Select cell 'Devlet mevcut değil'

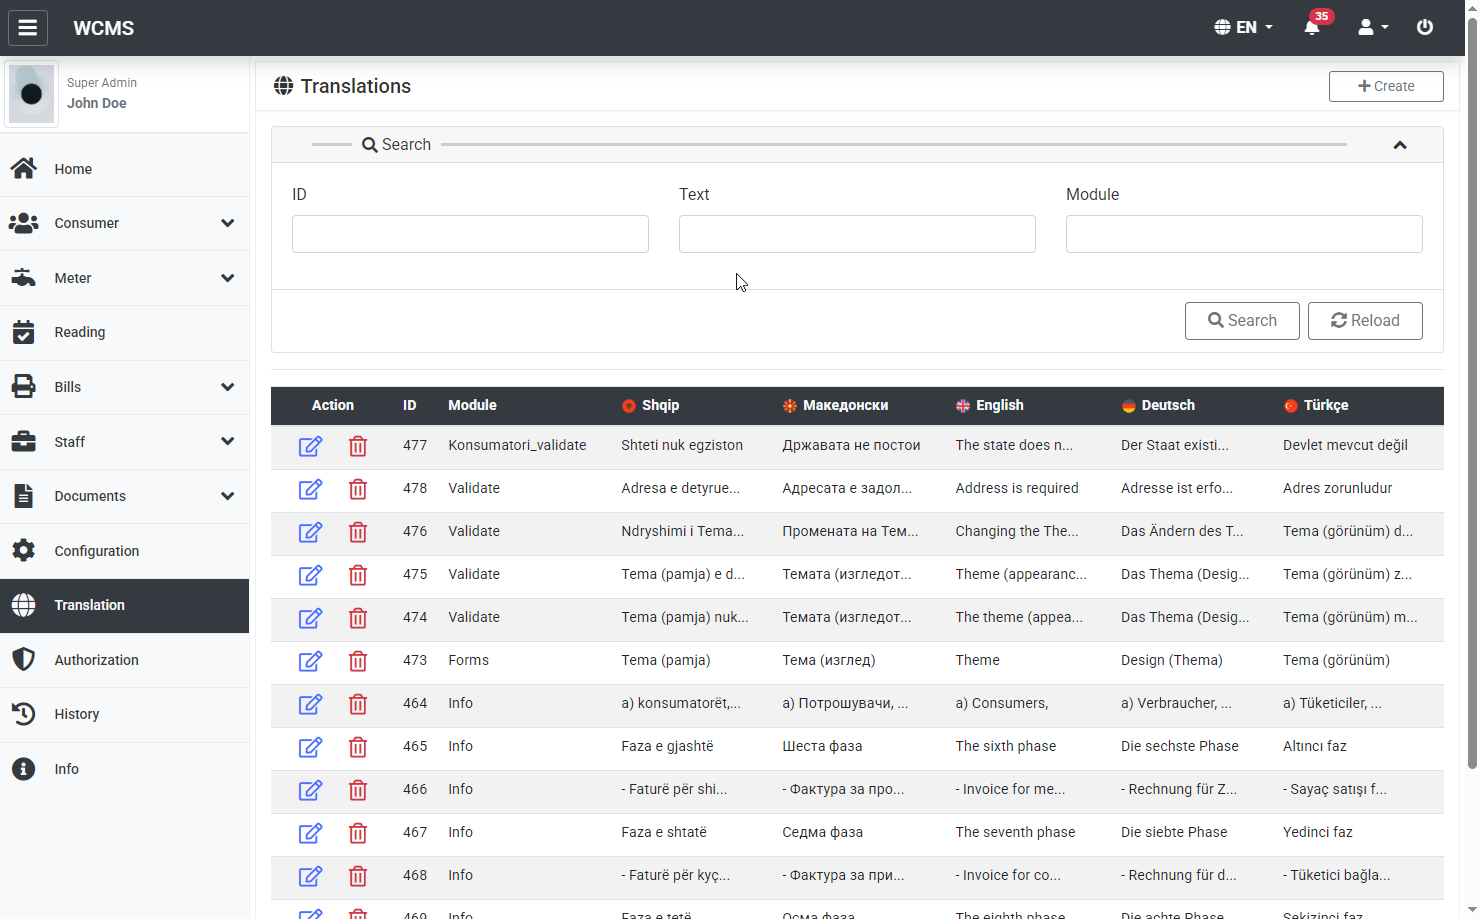tap(1345, 445)
